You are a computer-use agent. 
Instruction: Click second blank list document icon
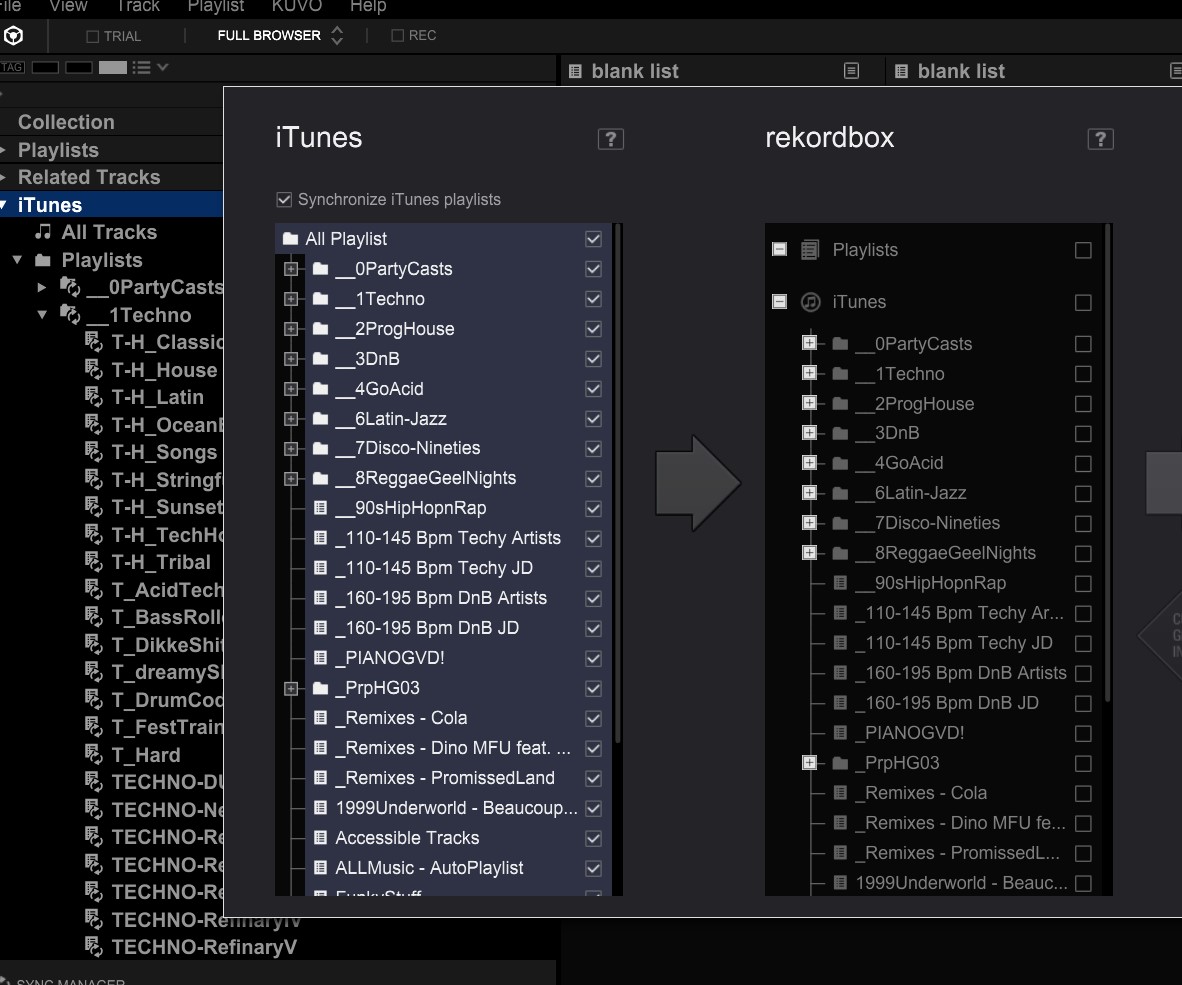[x=901, y=71]
